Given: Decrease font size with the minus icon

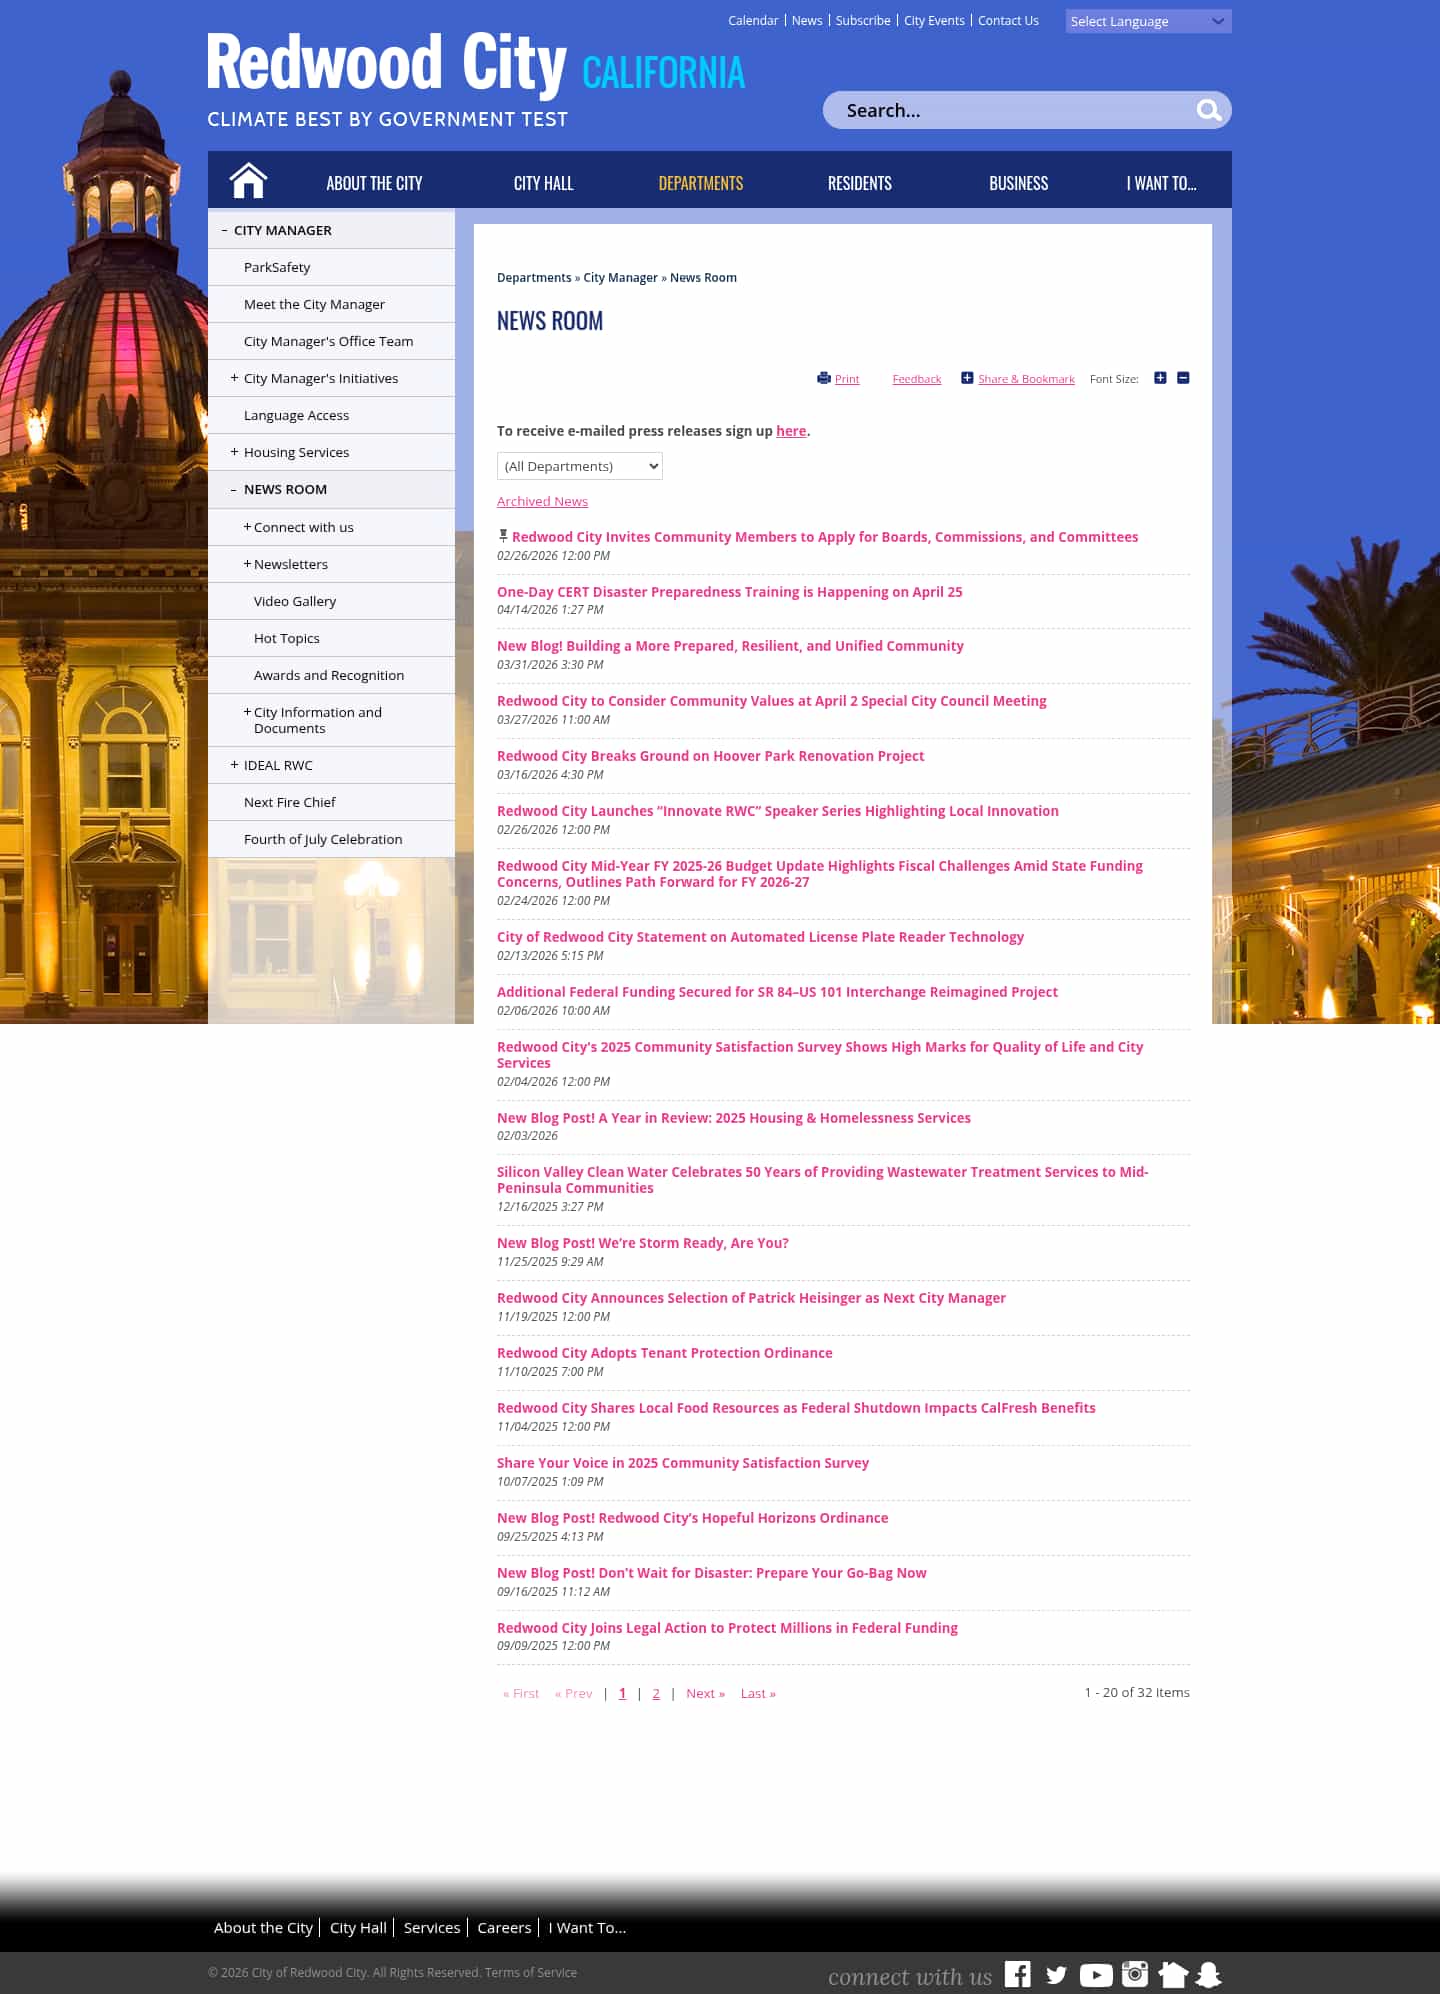Looking at the screenshot, I should 1183,378.
